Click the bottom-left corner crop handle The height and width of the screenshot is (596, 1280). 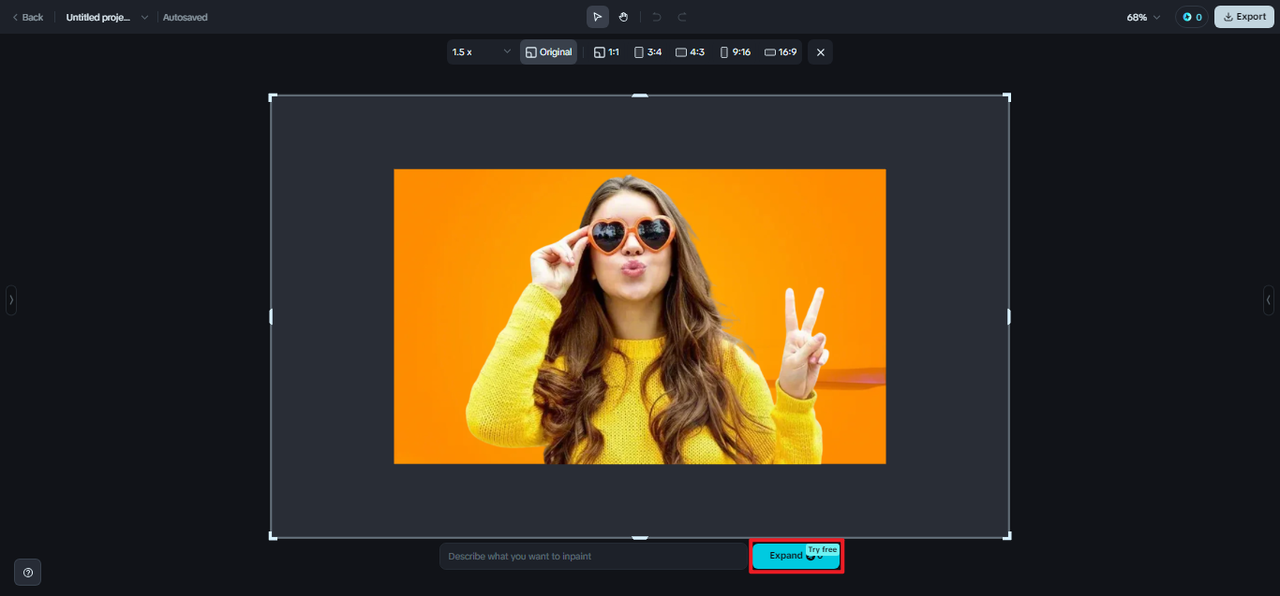pyautogui.click(x=272, y=537)
